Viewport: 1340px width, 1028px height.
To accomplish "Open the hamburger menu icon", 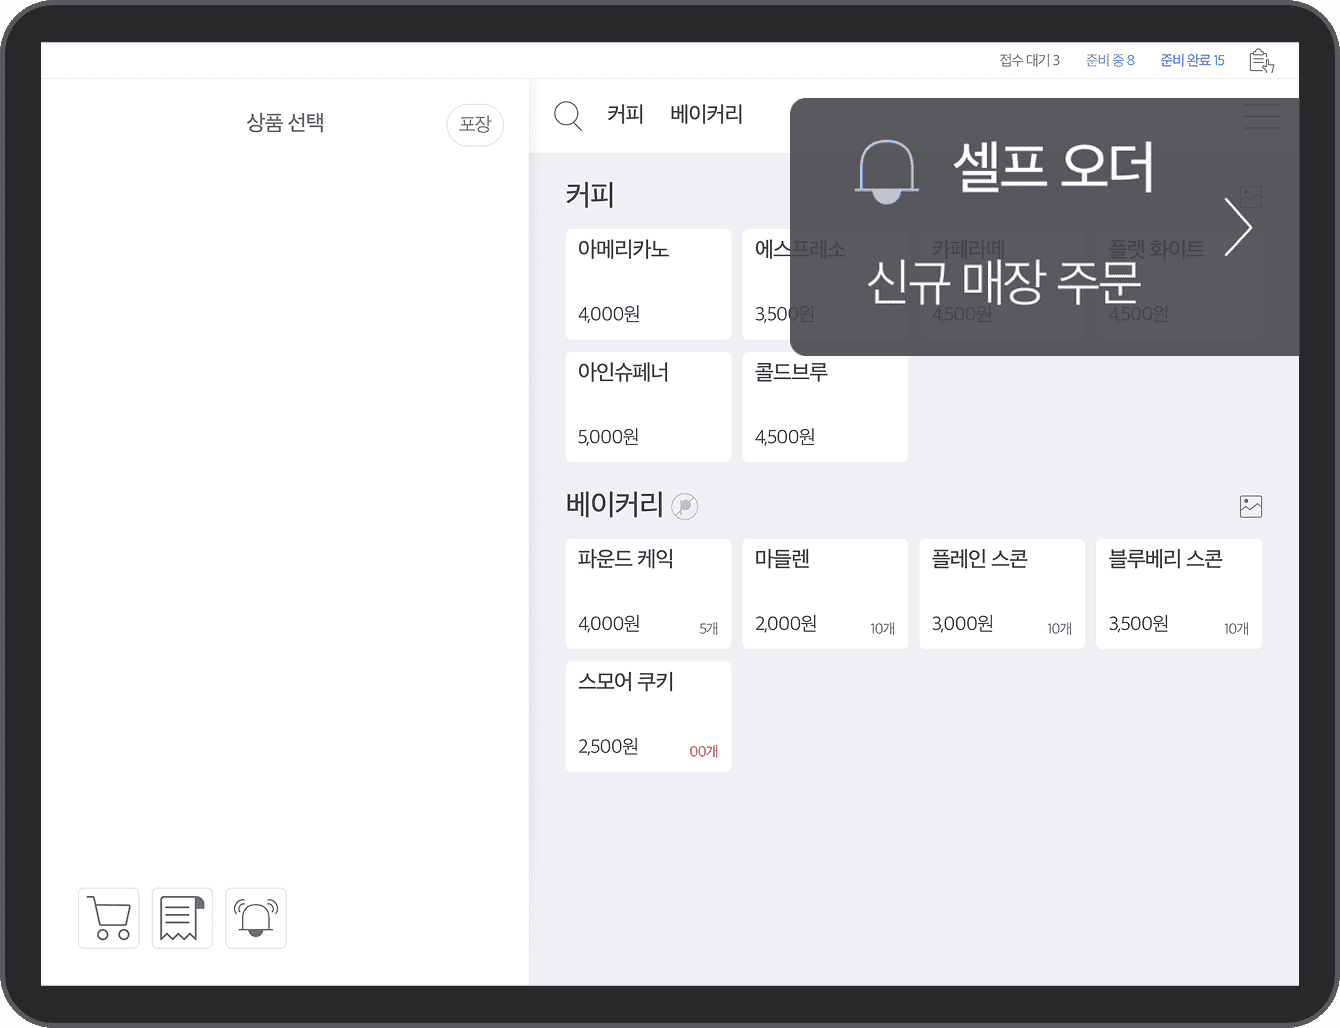I will click(1261, 117).
